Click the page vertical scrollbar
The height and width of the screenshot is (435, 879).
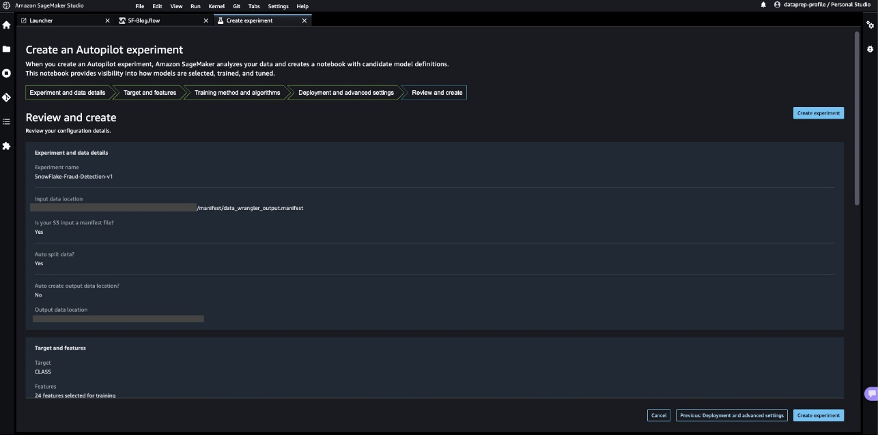click(857, 118)
